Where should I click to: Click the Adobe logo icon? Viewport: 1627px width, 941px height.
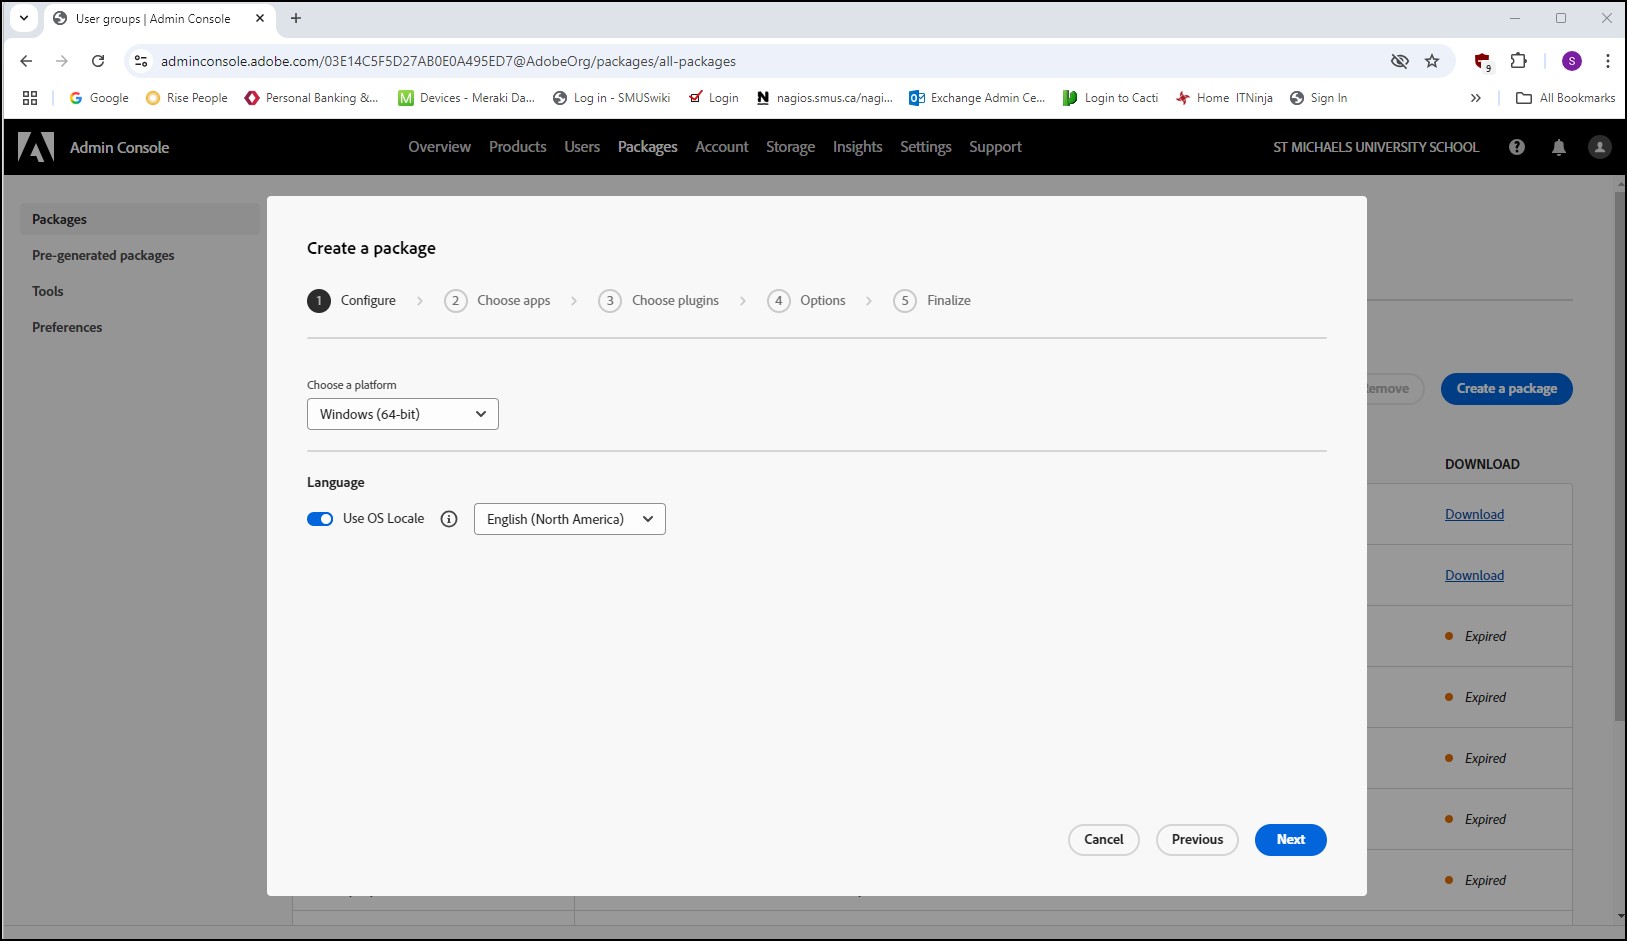coord(36,147)
